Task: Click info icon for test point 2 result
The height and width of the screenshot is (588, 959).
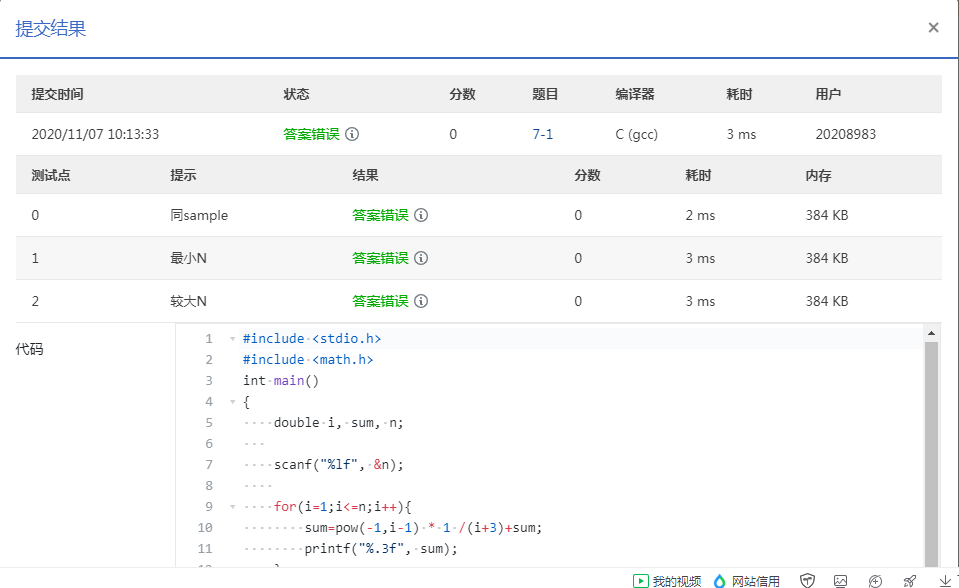Action: [x=421, y=301]
